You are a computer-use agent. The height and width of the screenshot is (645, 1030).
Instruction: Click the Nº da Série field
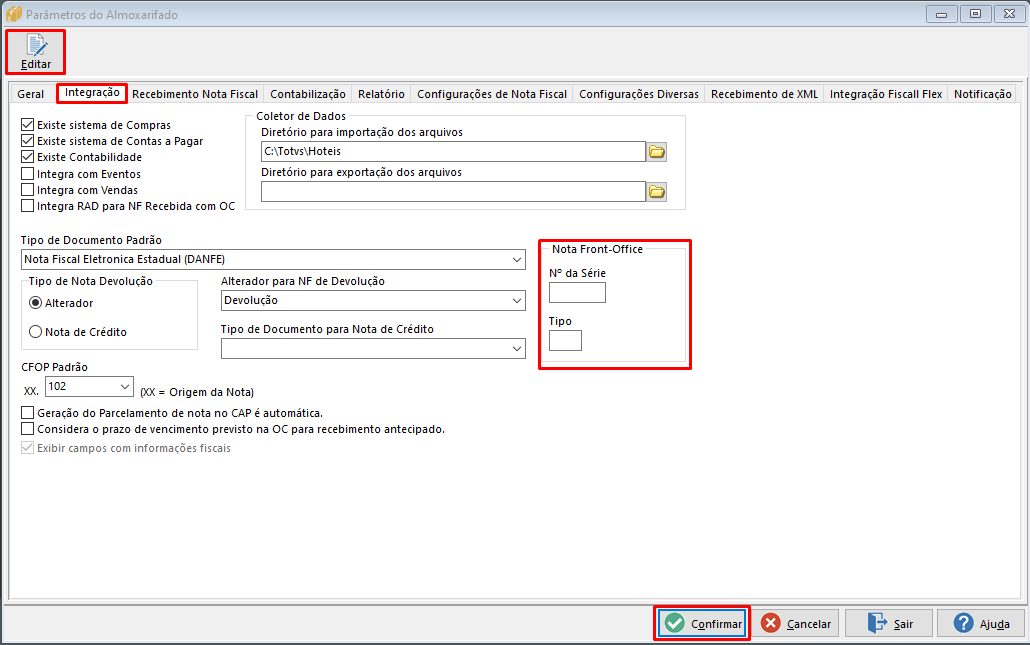coord(577,292)
